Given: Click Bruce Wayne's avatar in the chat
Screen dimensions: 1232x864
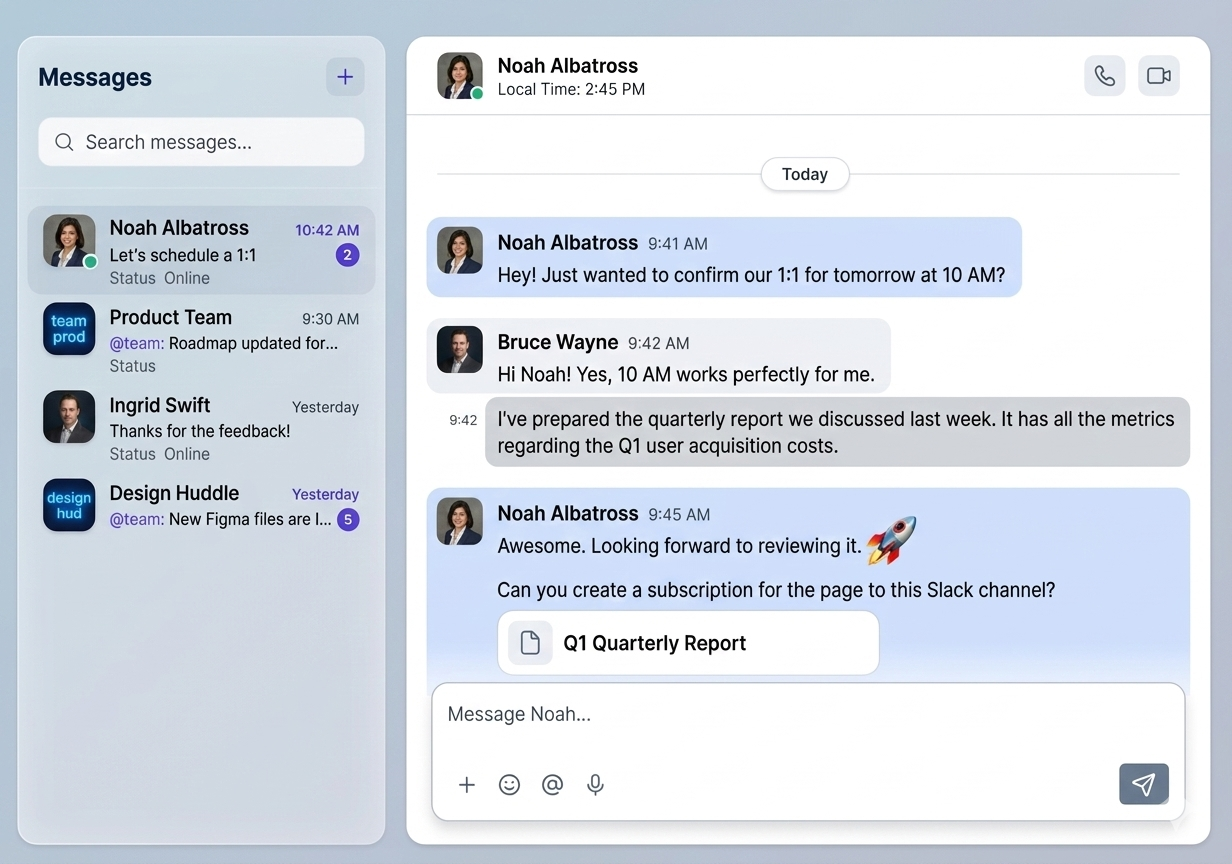Looking at the screenshot, I should coord(460,349).
